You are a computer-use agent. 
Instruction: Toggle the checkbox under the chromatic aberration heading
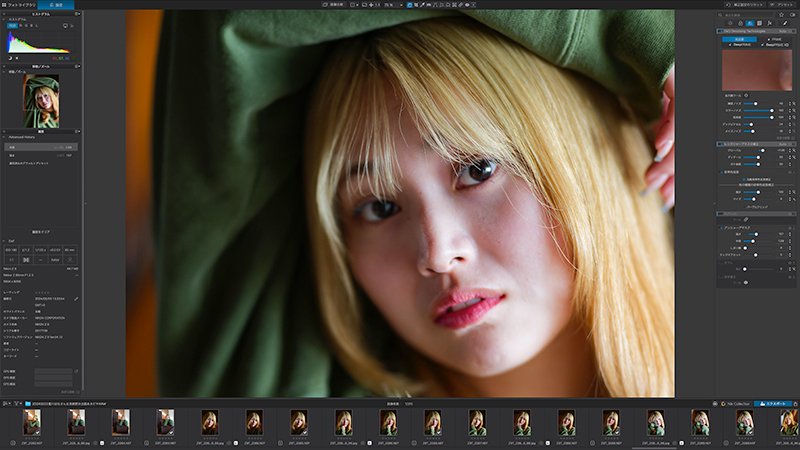[744, 179]
